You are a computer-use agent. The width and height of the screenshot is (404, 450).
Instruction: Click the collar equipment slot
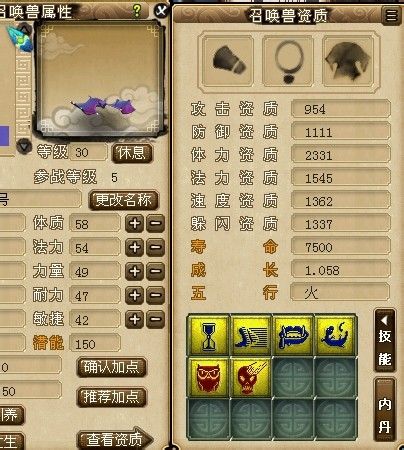288,61
